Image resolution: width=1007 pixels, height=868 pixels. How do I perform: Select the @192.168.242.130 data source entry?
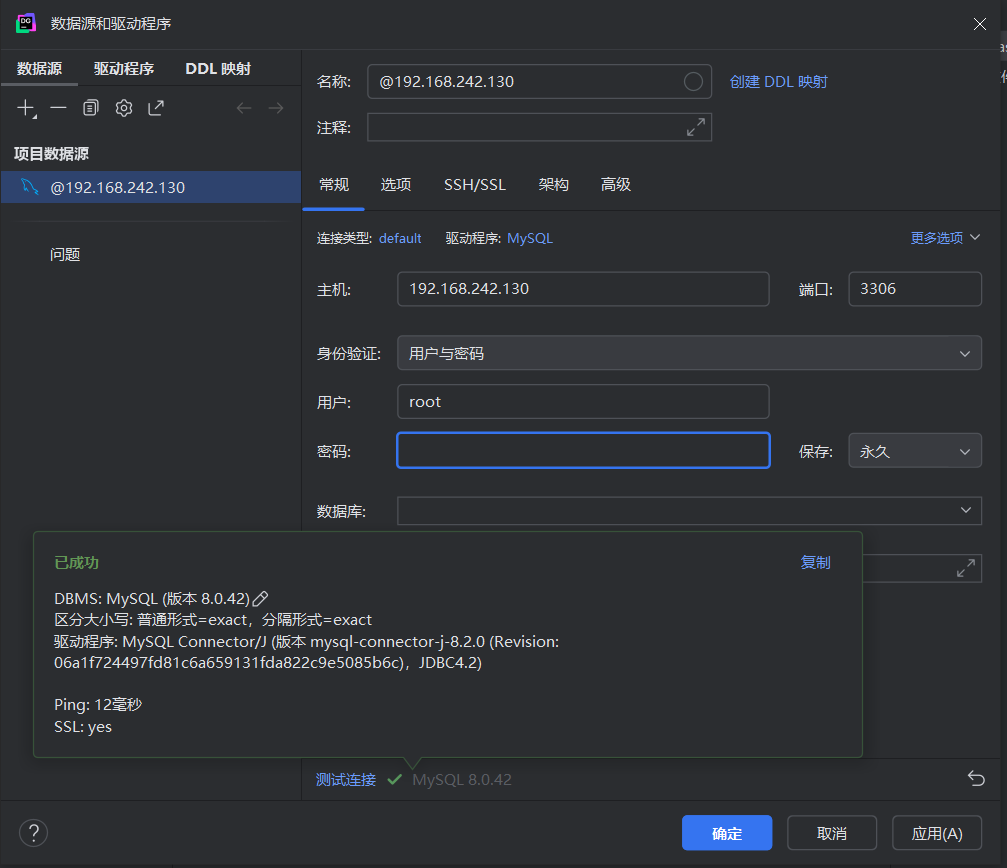[151, 187]
